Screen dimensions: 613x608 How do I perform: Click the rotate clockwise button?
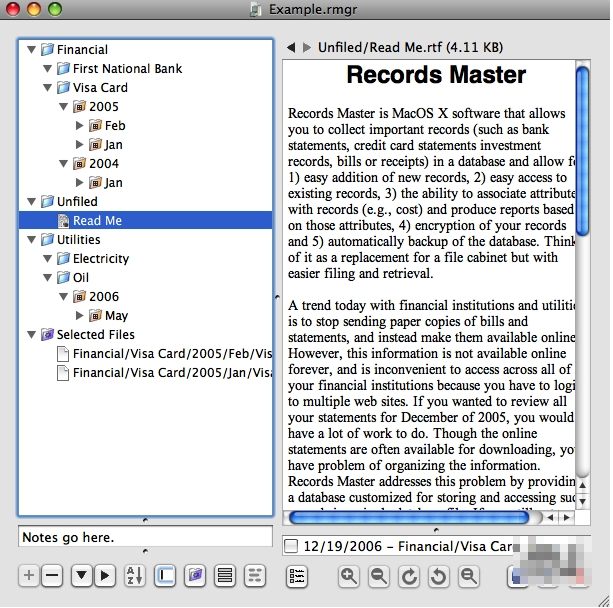pos(409,577)
